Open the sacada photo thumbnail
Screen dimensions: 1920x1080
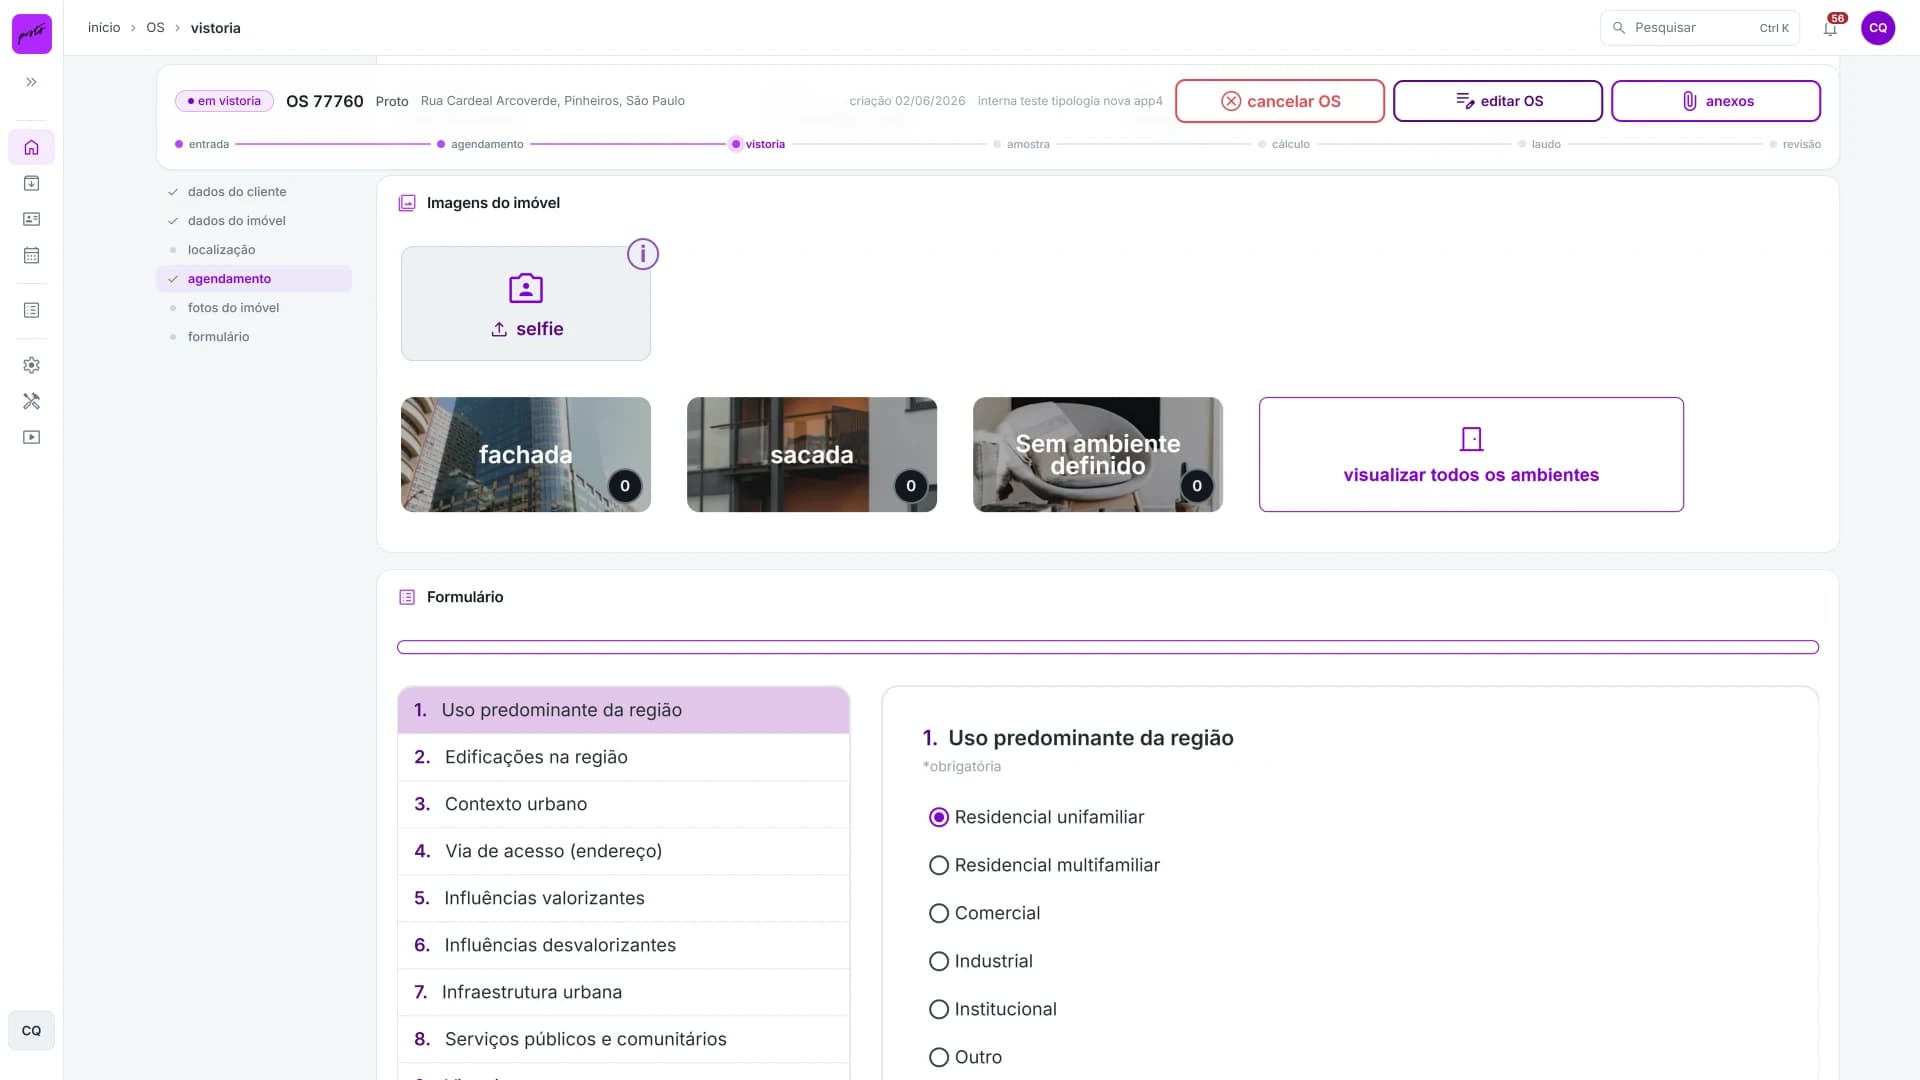[x=812, y=454]
